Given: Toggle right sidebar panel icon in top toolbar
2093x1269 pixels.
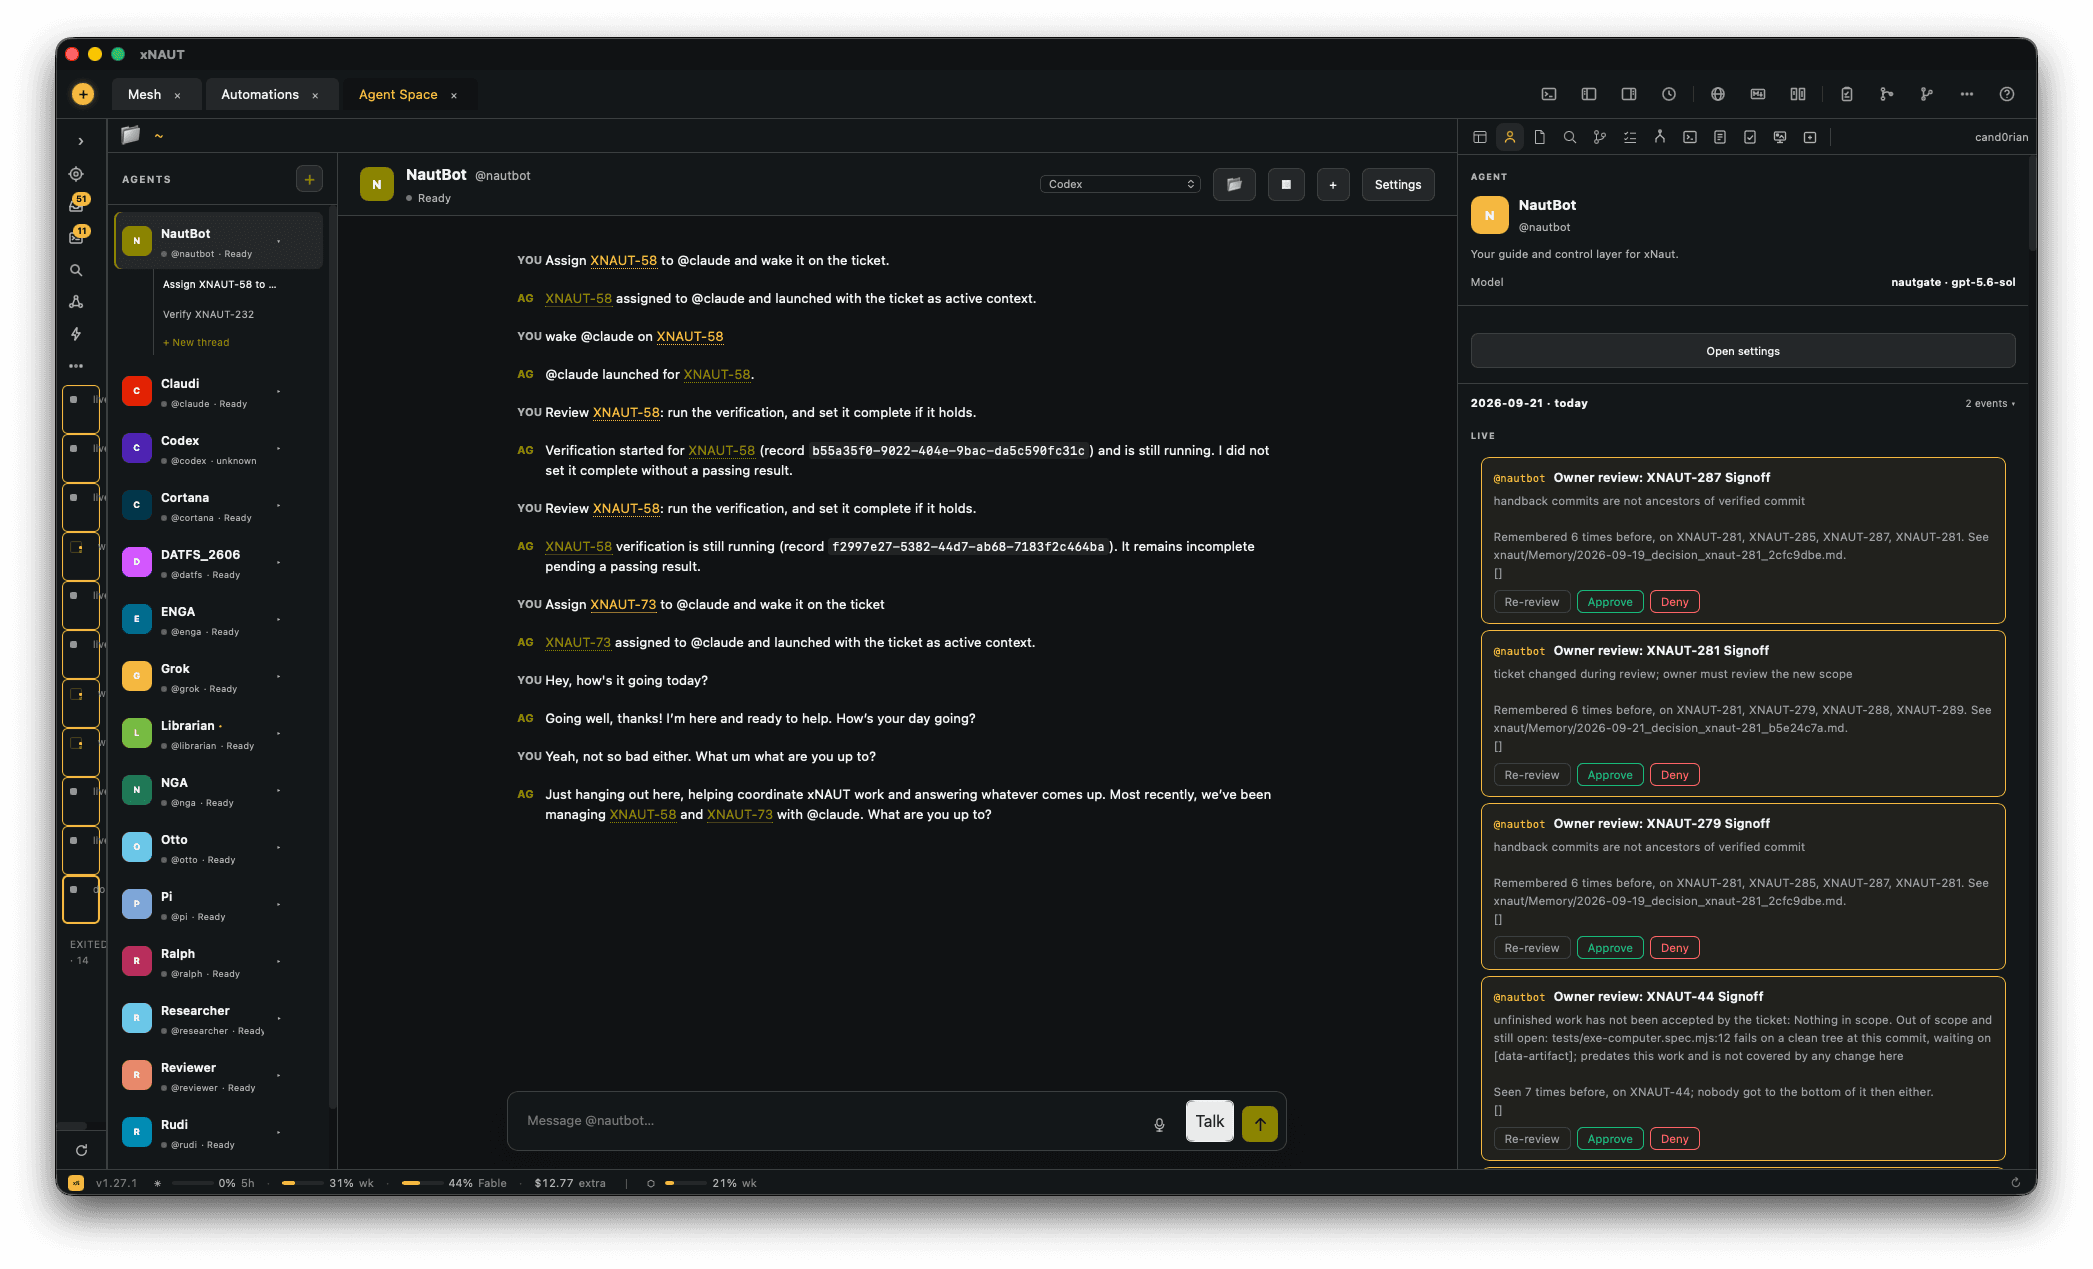Looking at the screenshot, I should click(x=1629, y=94).
